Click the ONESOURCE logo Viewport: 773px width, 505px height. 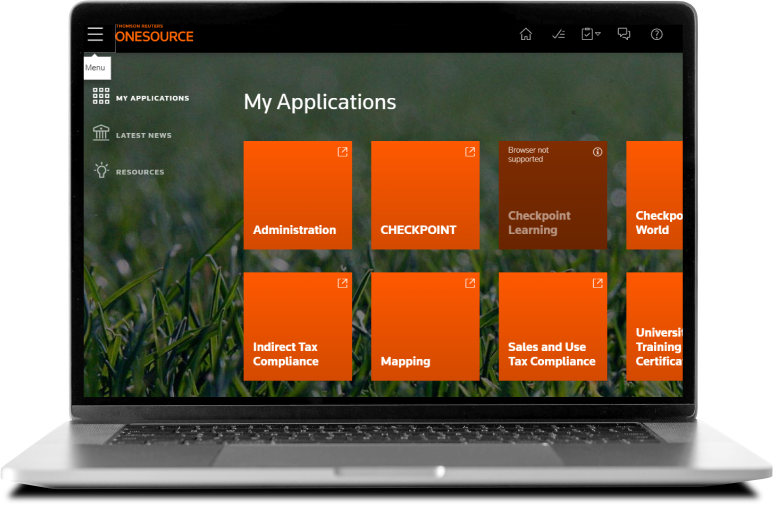tap(154, 35)
